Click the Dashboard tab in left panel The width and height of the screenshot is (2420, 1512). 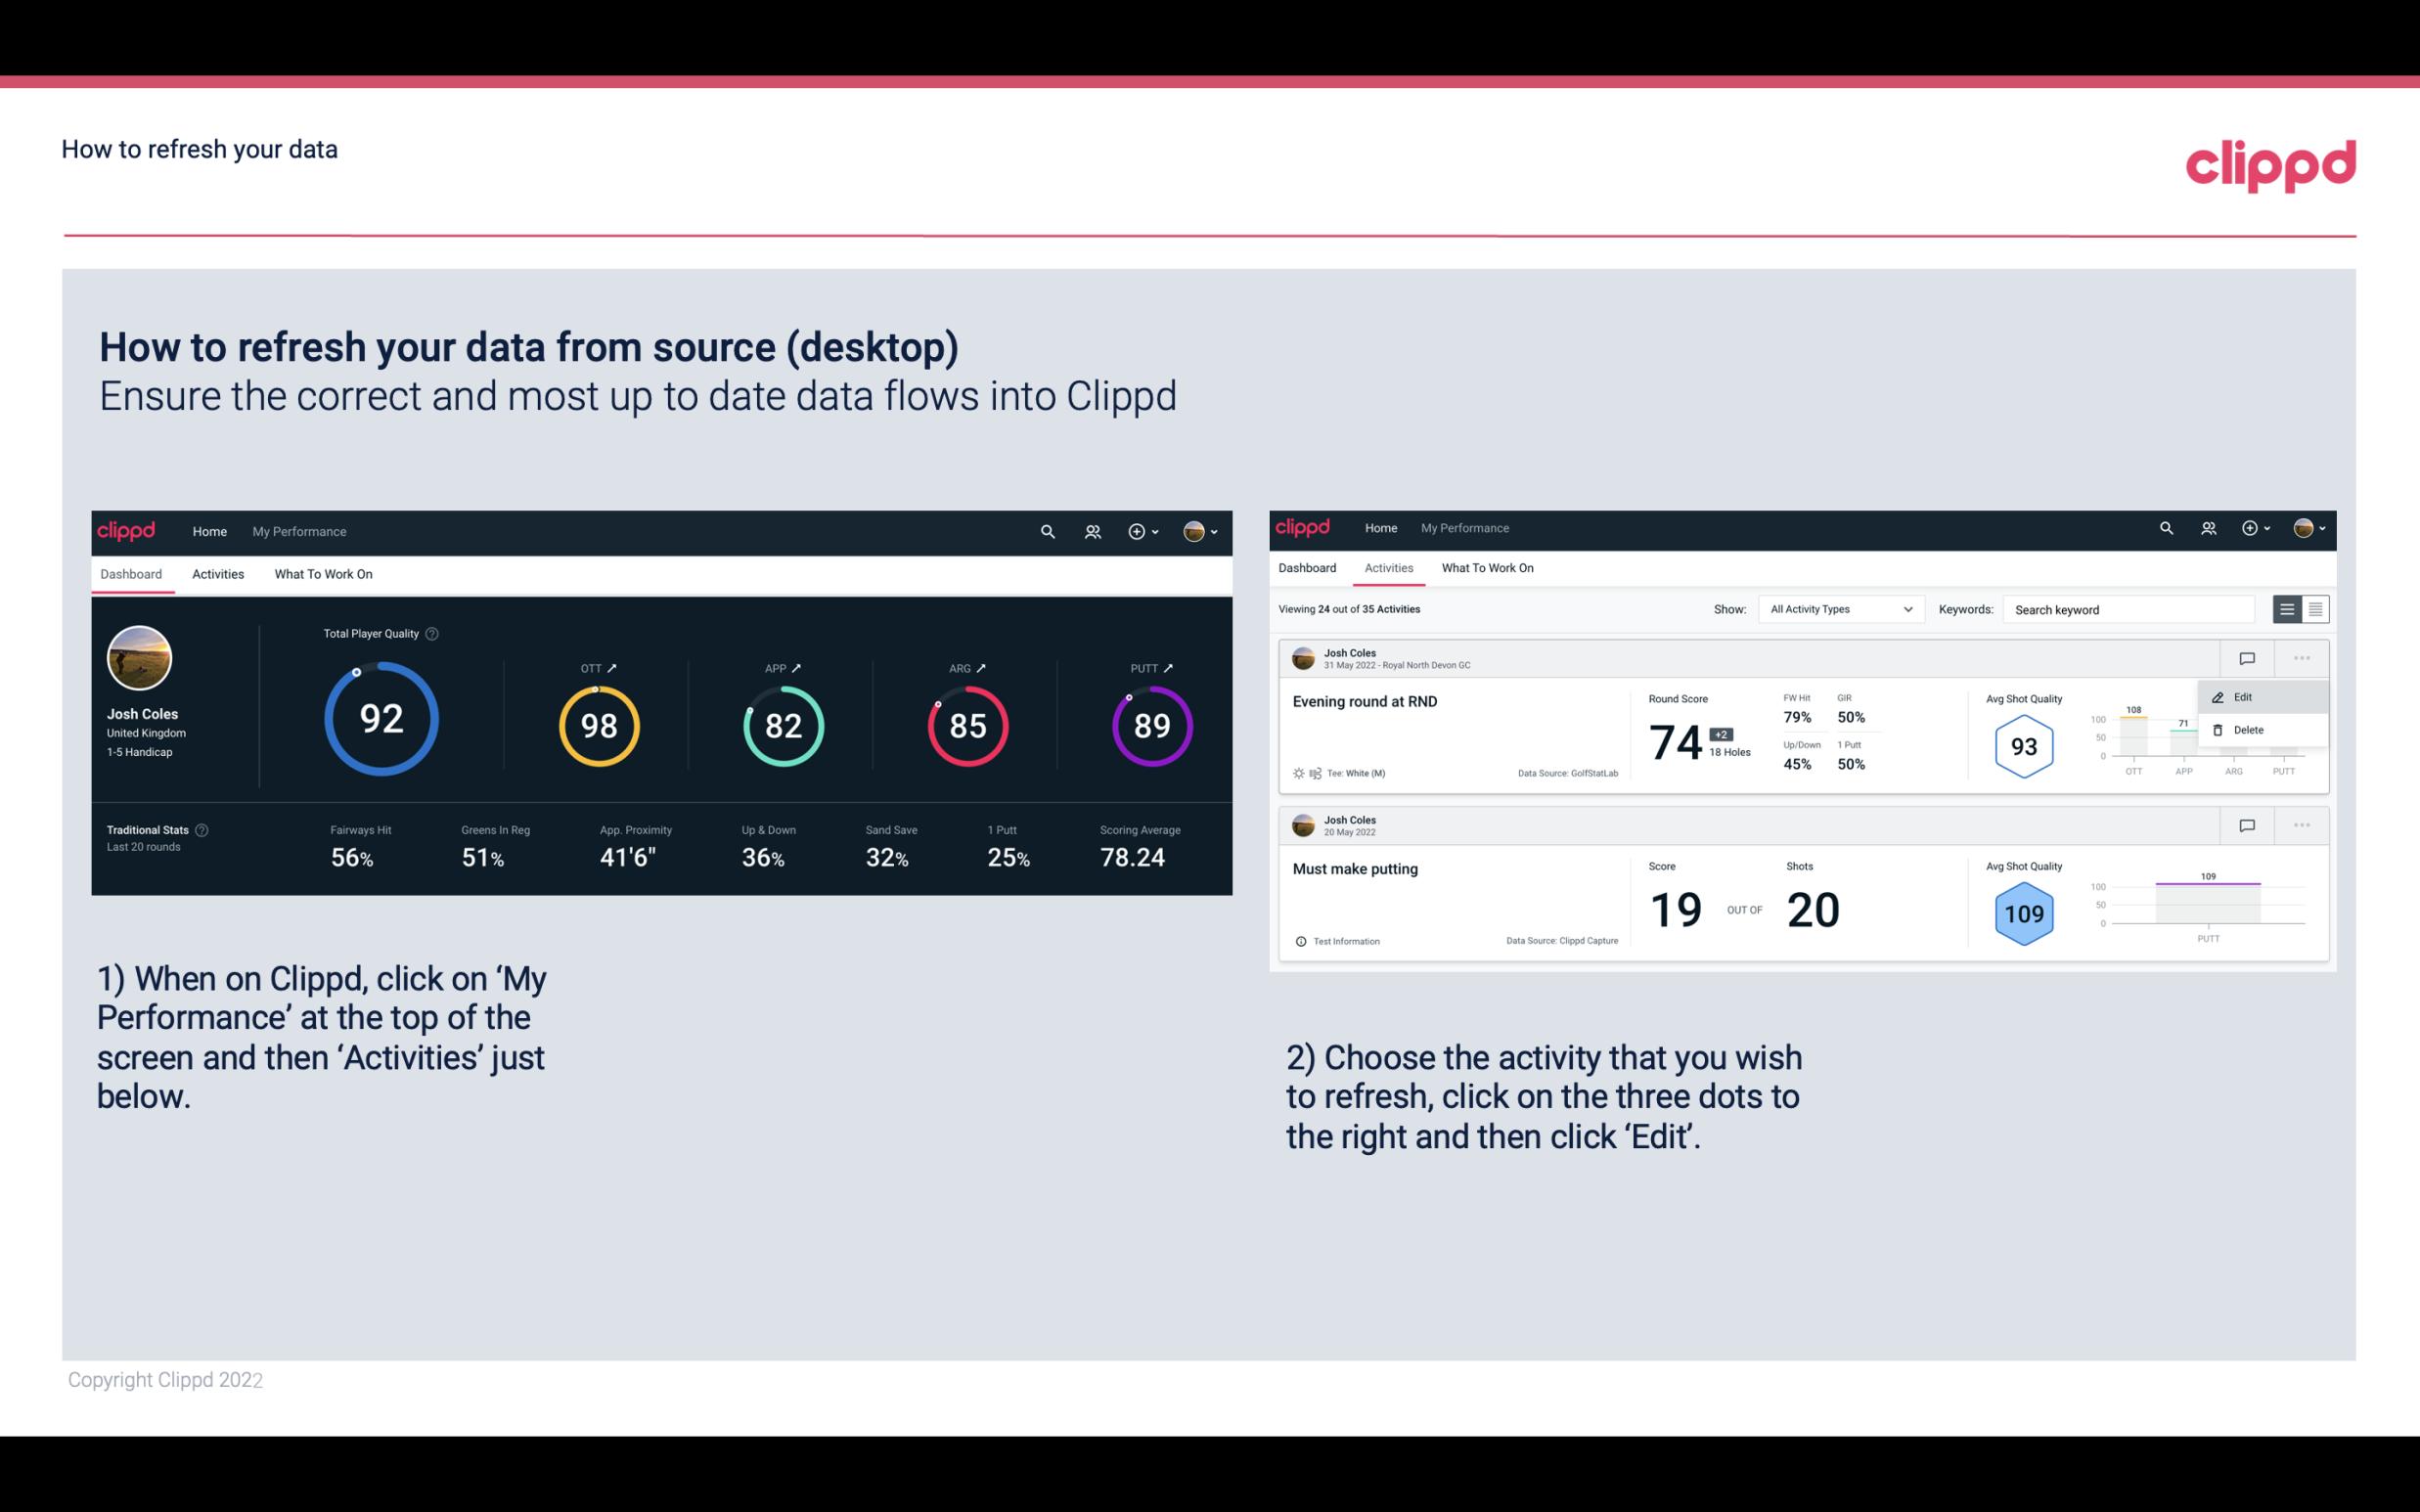pyautogui.click(x=132, y=571)
